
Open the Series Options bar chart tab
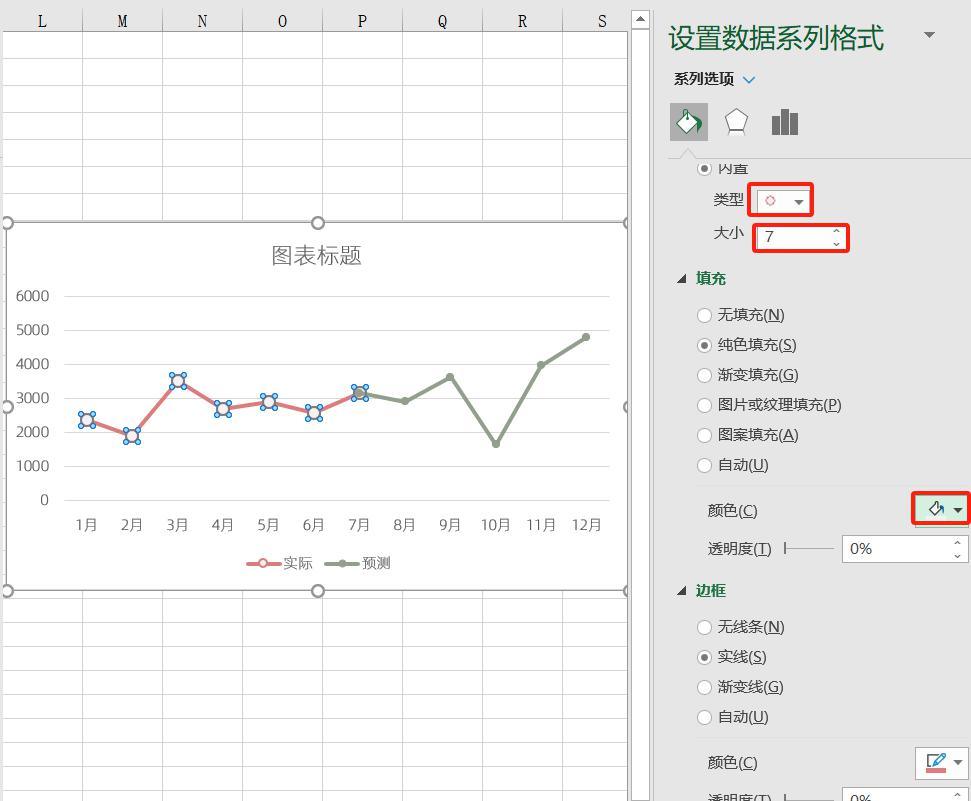785,122
